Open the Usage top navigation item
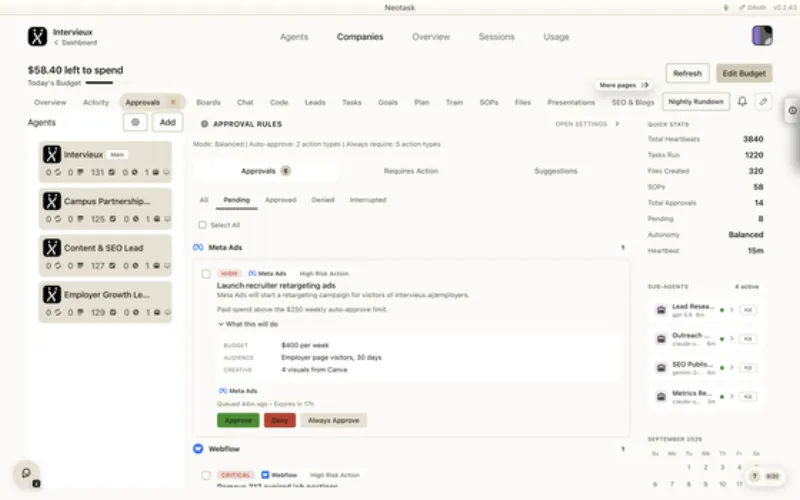This screenshot has height=500, width=800. click(x=556, y=37)
